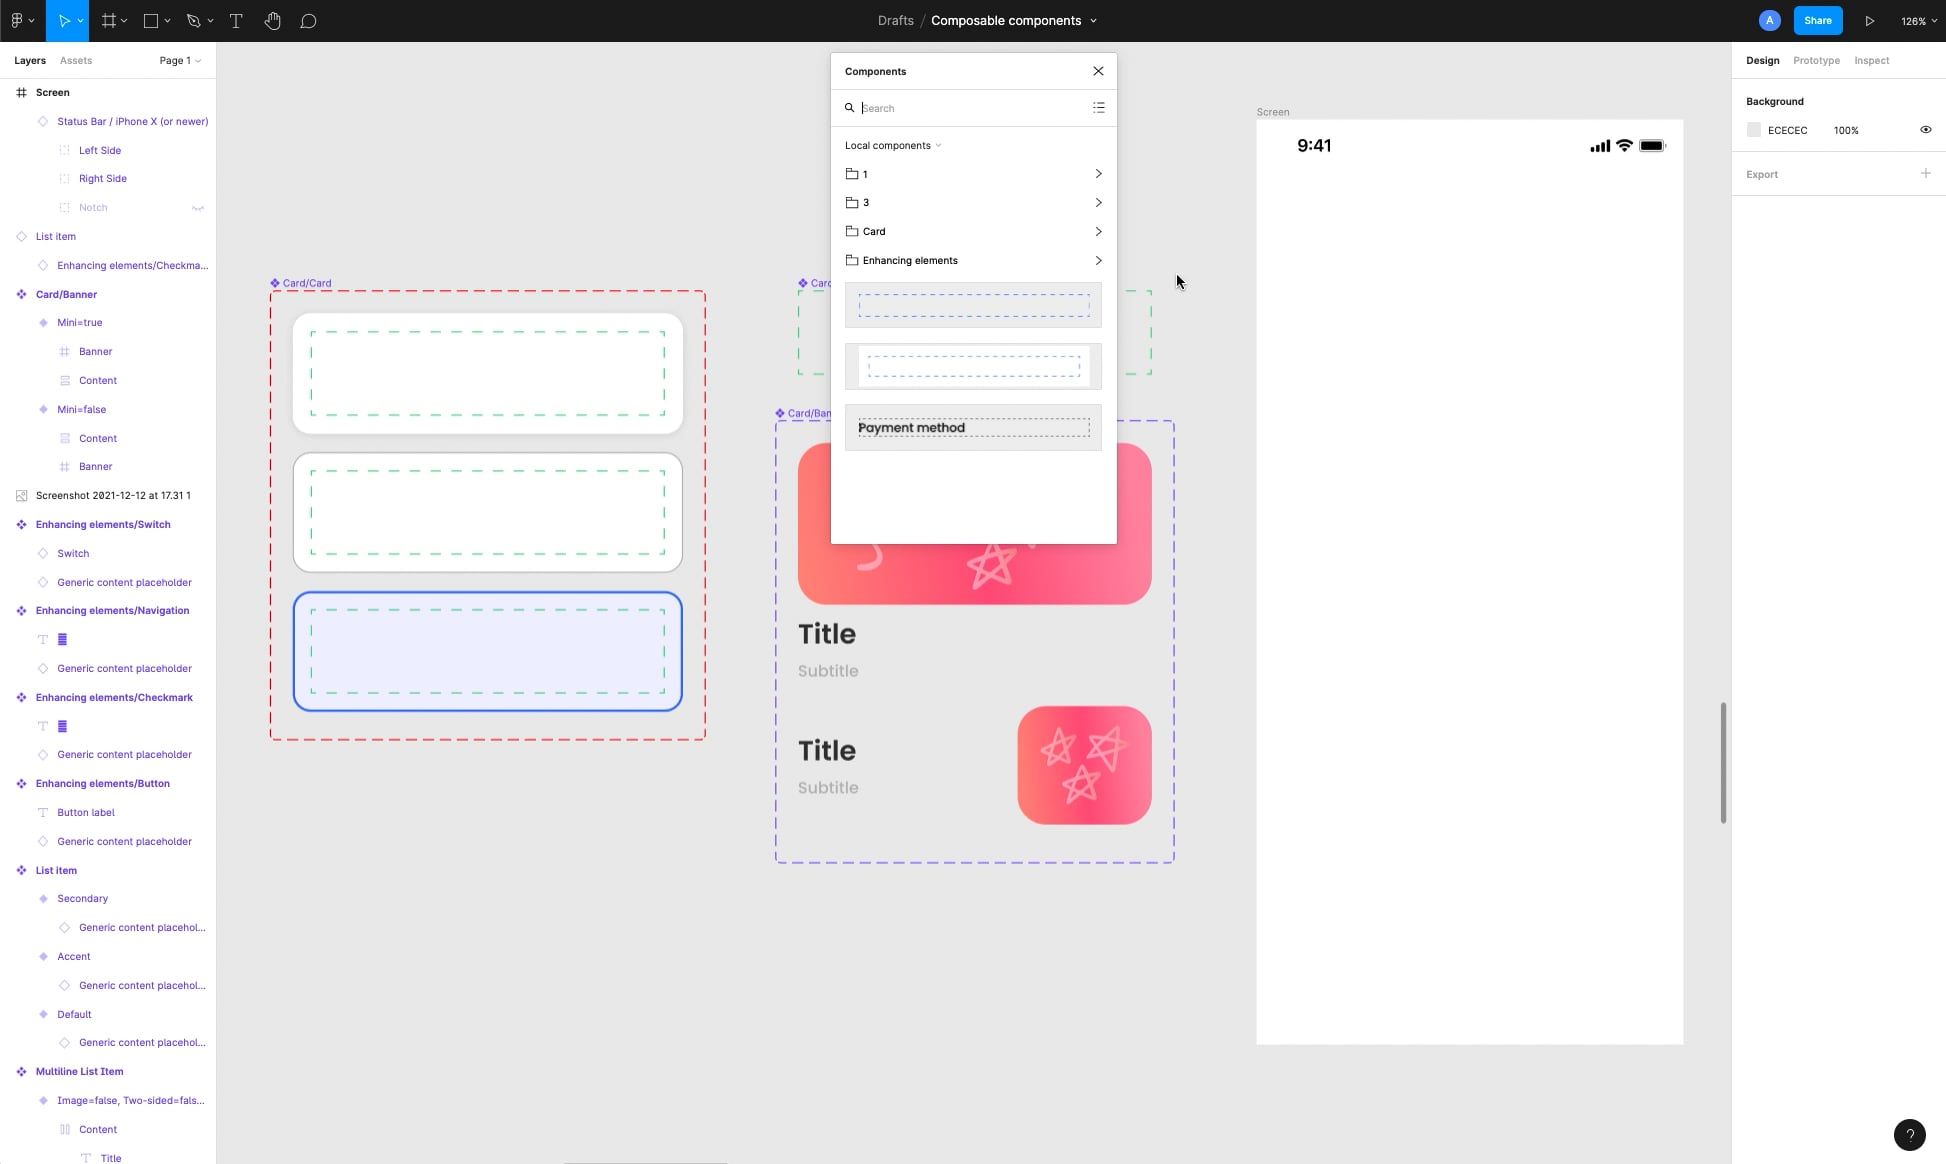
Task: Toggle list view in Components panel
Action: pos(1098,107)
